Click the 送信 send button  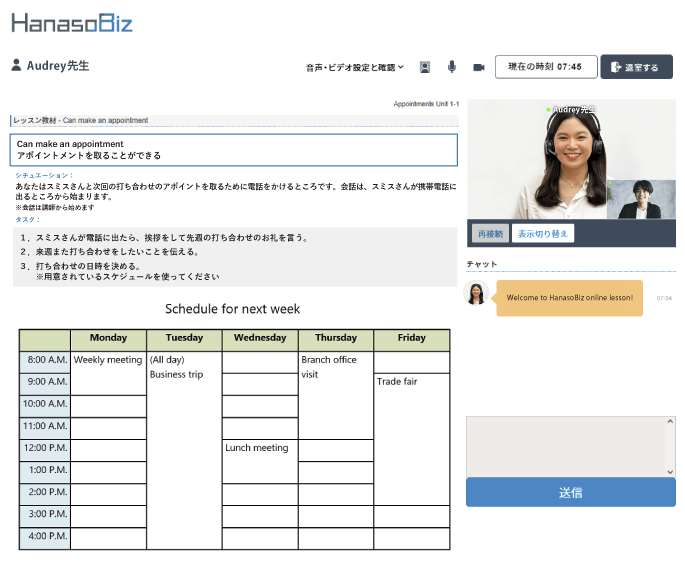click(571, 492)
